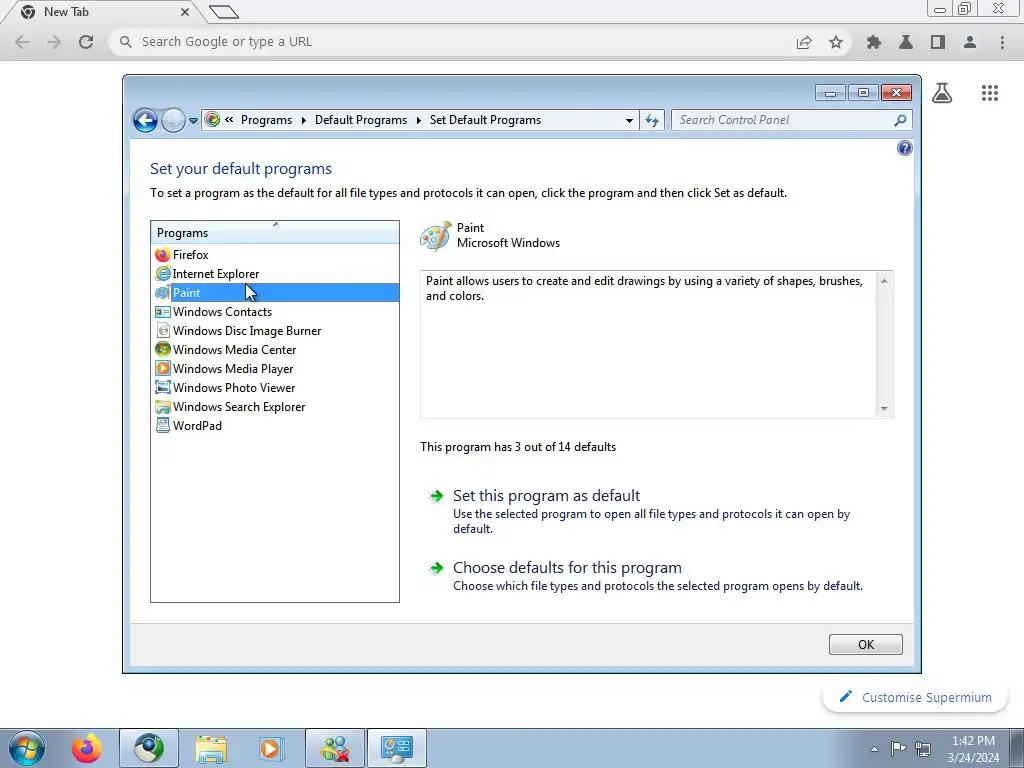
Task: Click Set Default Programs in the breadcrumb
Action: click(485, 120)
